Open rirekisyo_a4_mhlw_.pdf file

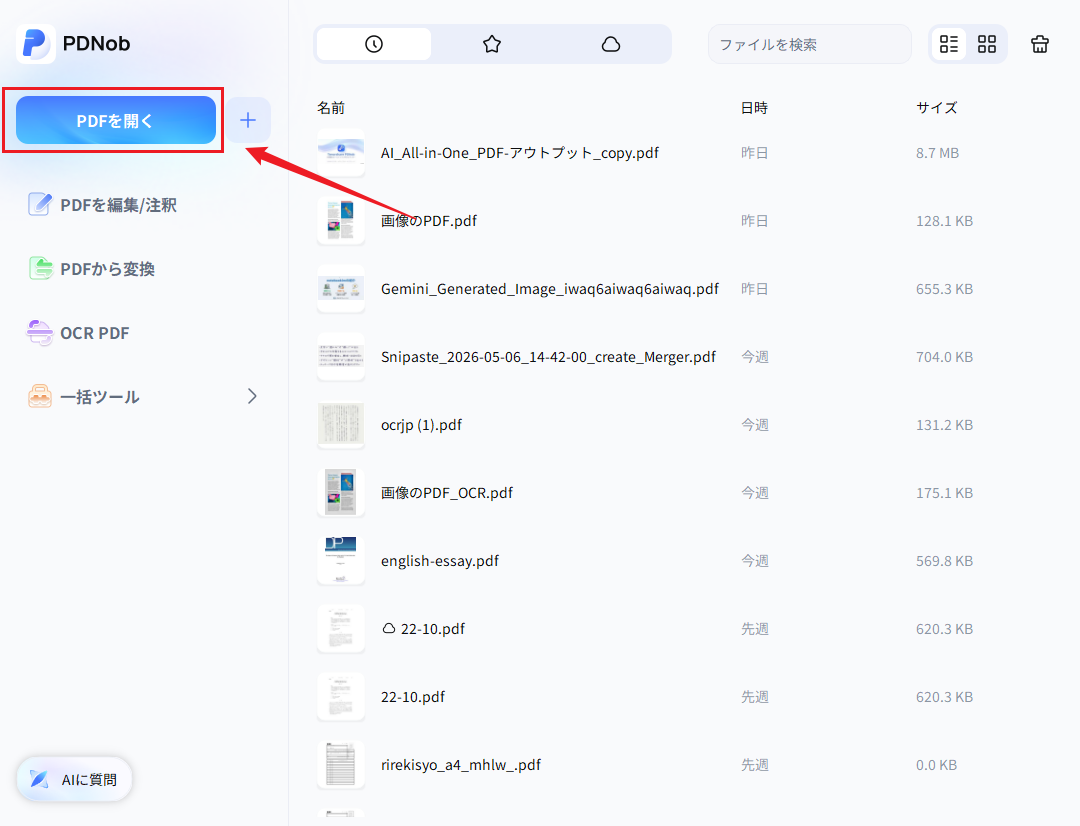461,765
